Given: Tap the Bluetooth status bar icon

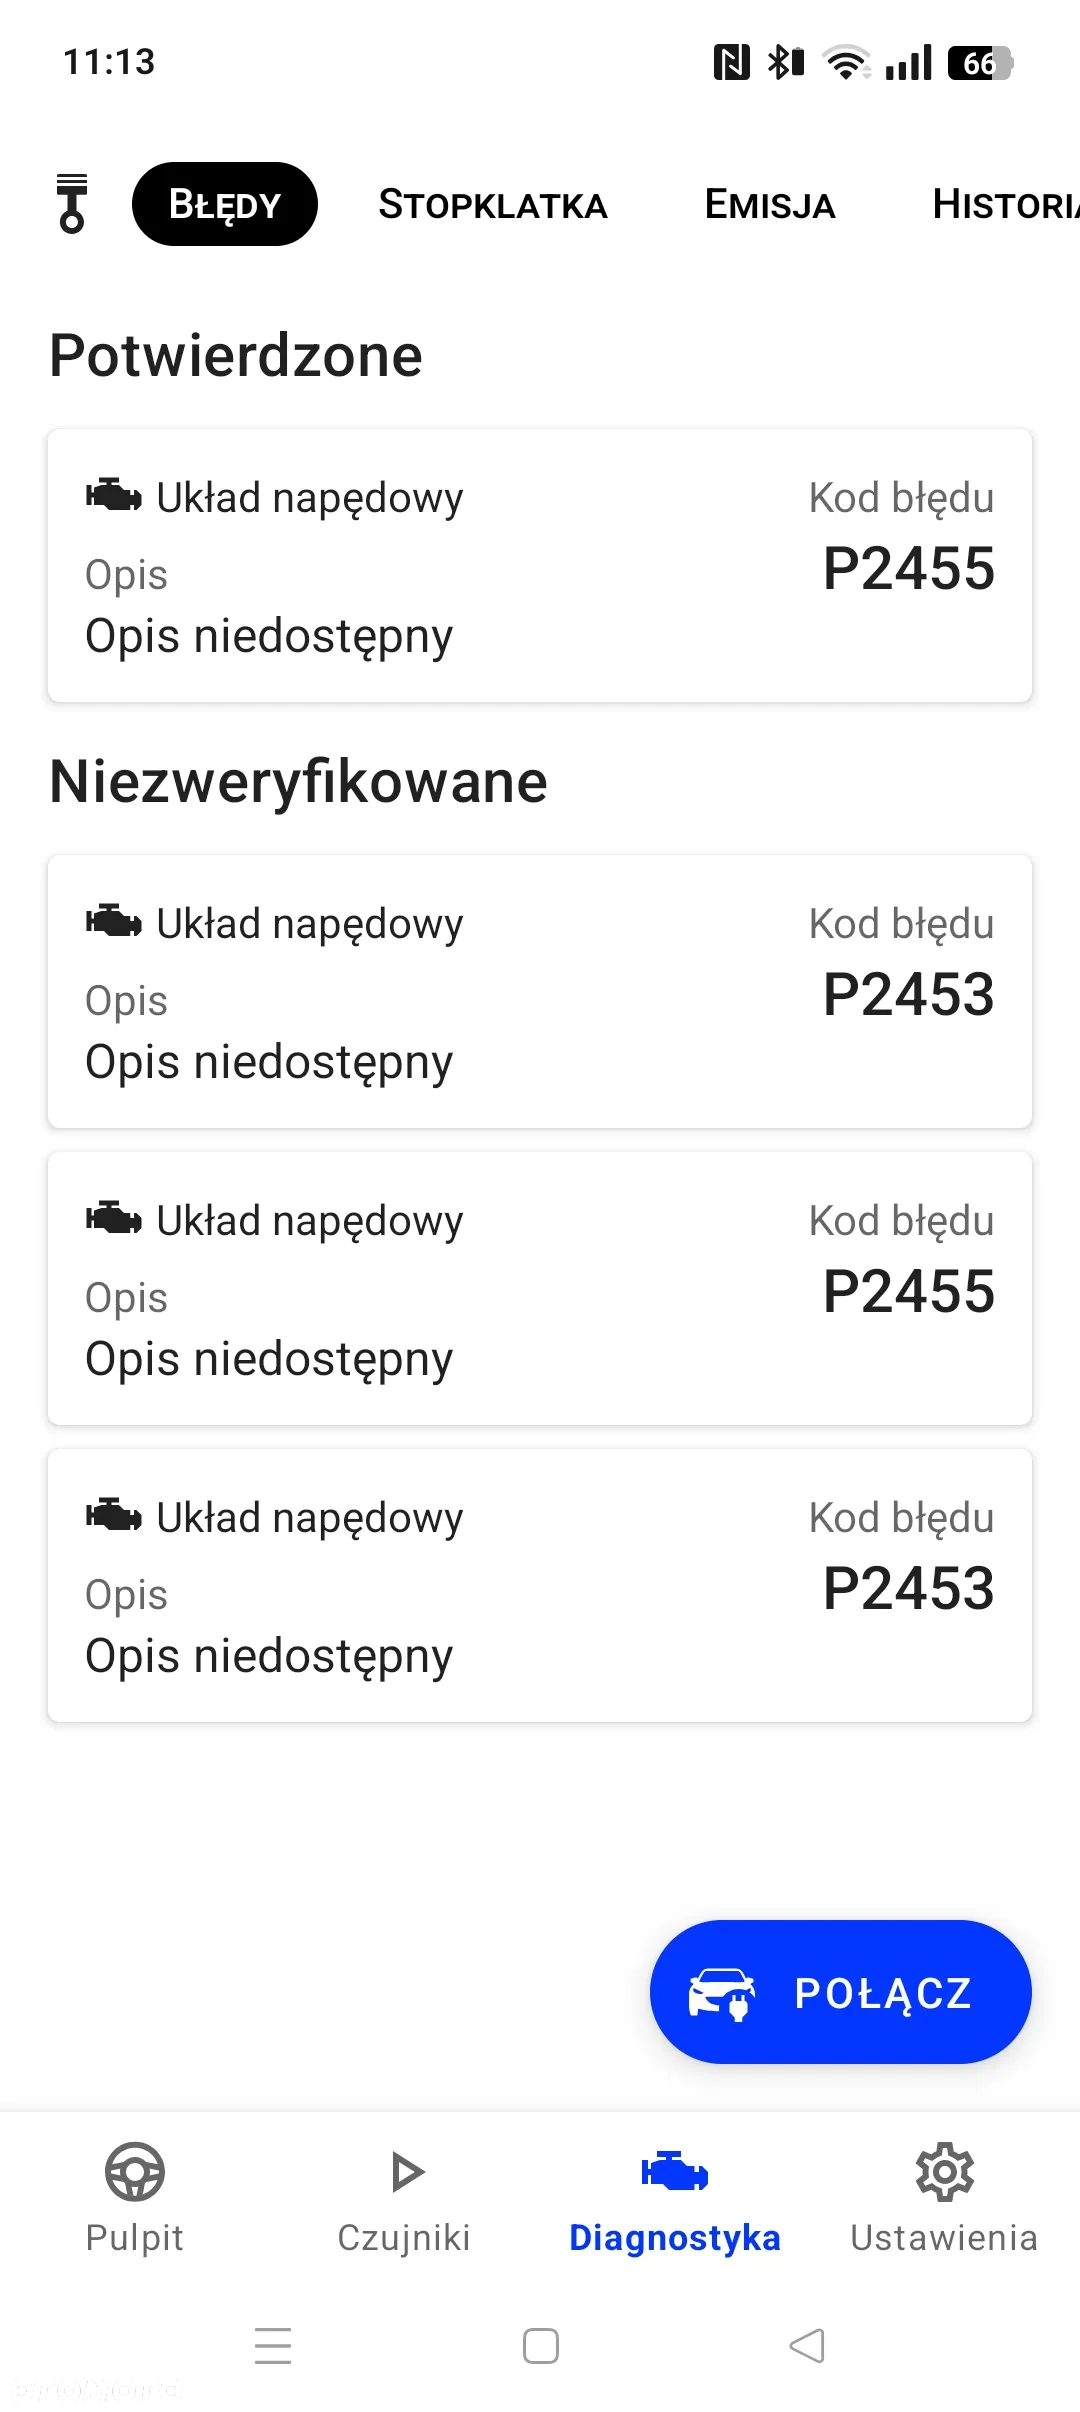Looking at the screenshot, I should pyautogui.click(x=786, y=62).
